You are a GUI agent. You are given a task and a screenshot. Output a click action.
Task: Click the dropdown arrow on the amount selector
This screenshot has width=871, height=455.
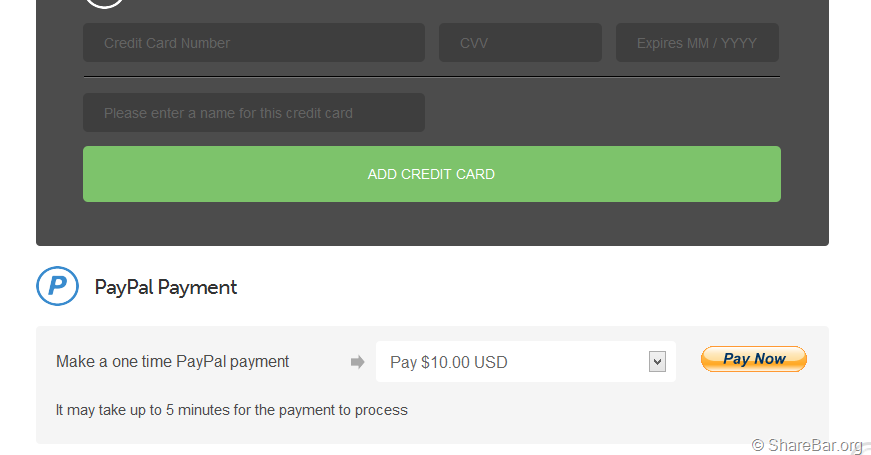(657, 362)
